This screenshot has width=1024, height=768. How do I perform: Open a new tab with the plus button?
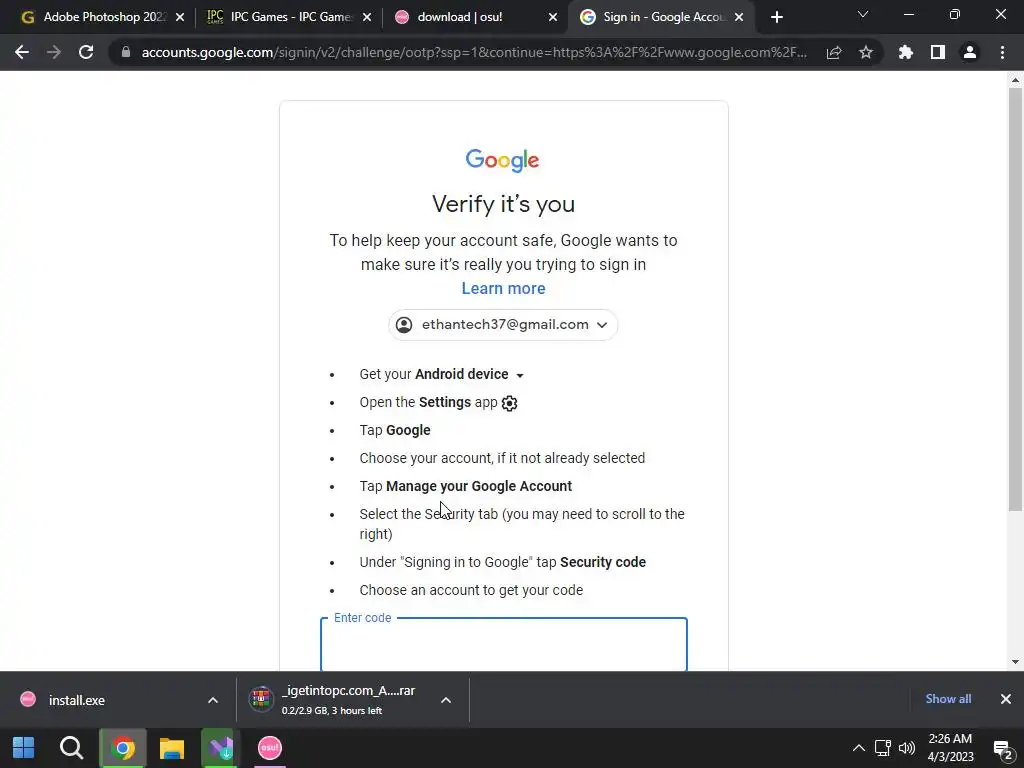click(x=776, y=17)
